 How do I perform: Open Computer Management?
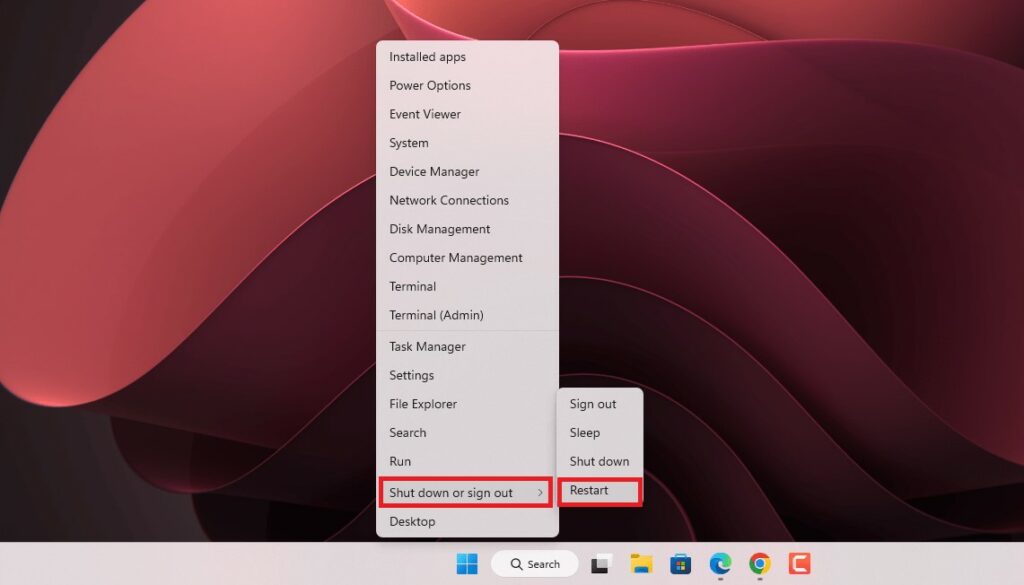coord(468,258)
